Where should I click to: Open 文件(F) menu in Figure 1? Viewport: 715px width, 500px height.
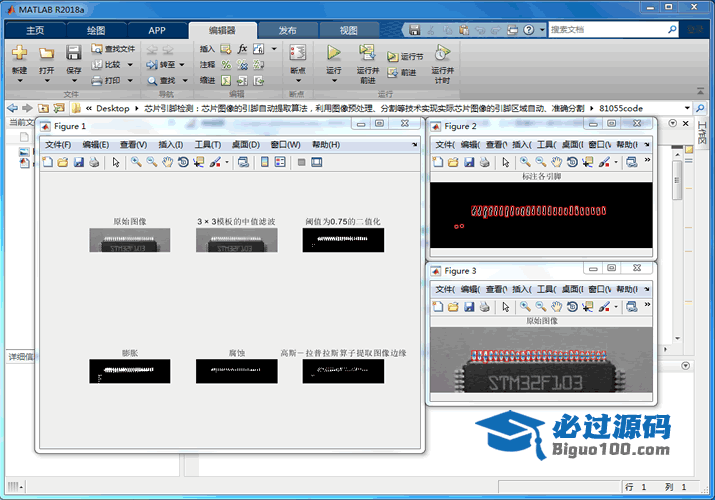[x=58, y=144]
